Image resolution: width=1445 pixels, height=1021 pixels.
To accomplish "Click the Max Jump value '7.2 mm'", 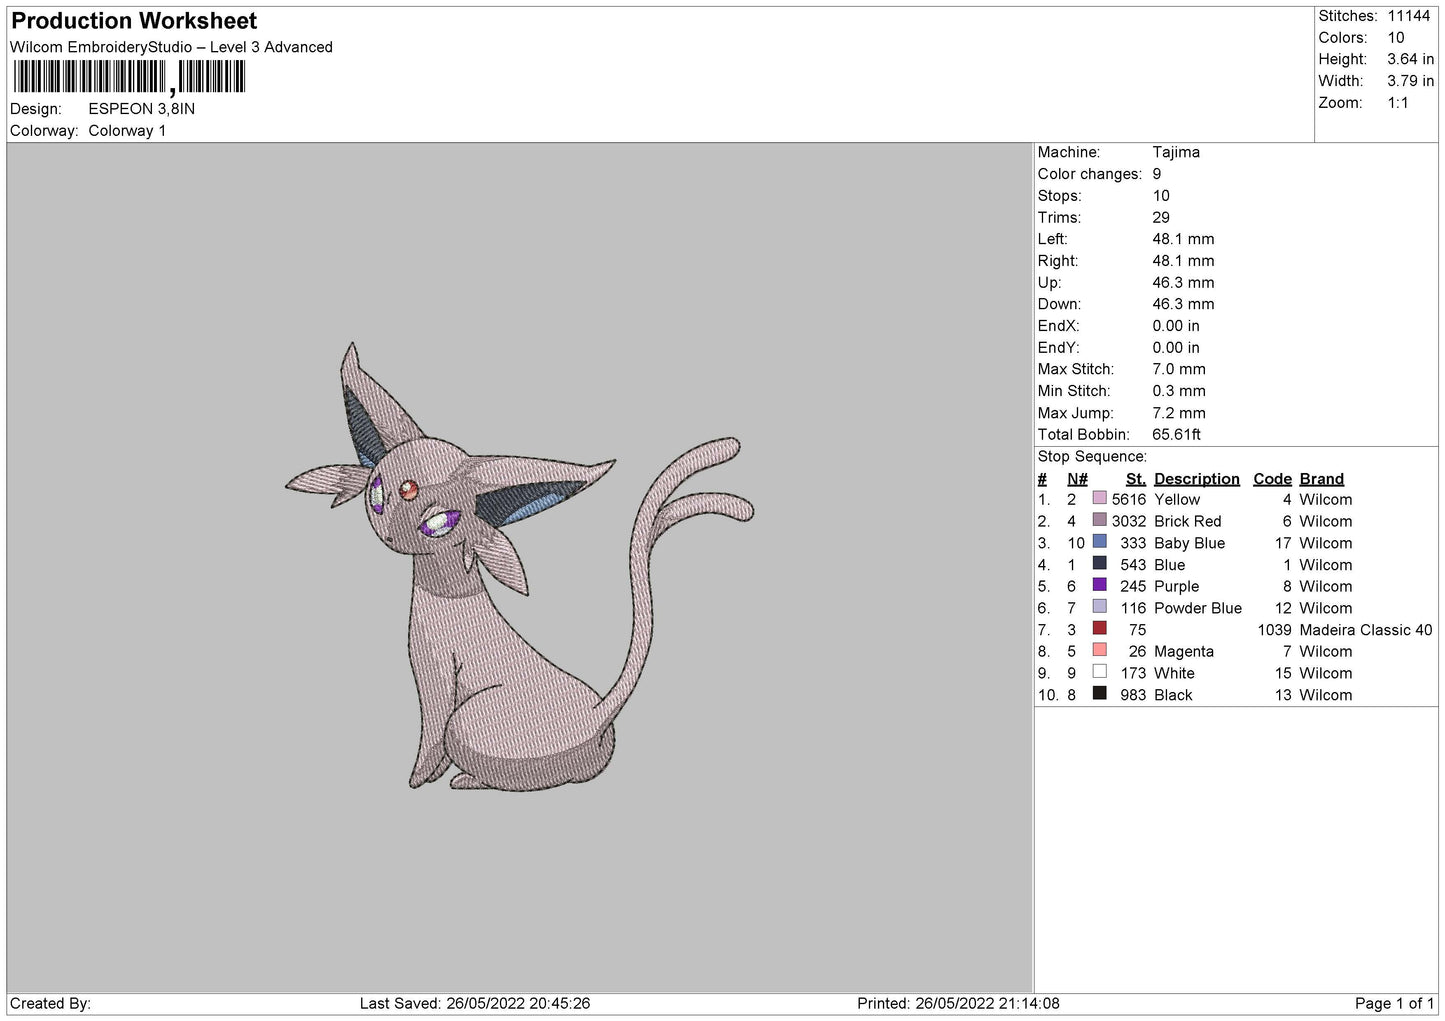I will coord(1179,413).
